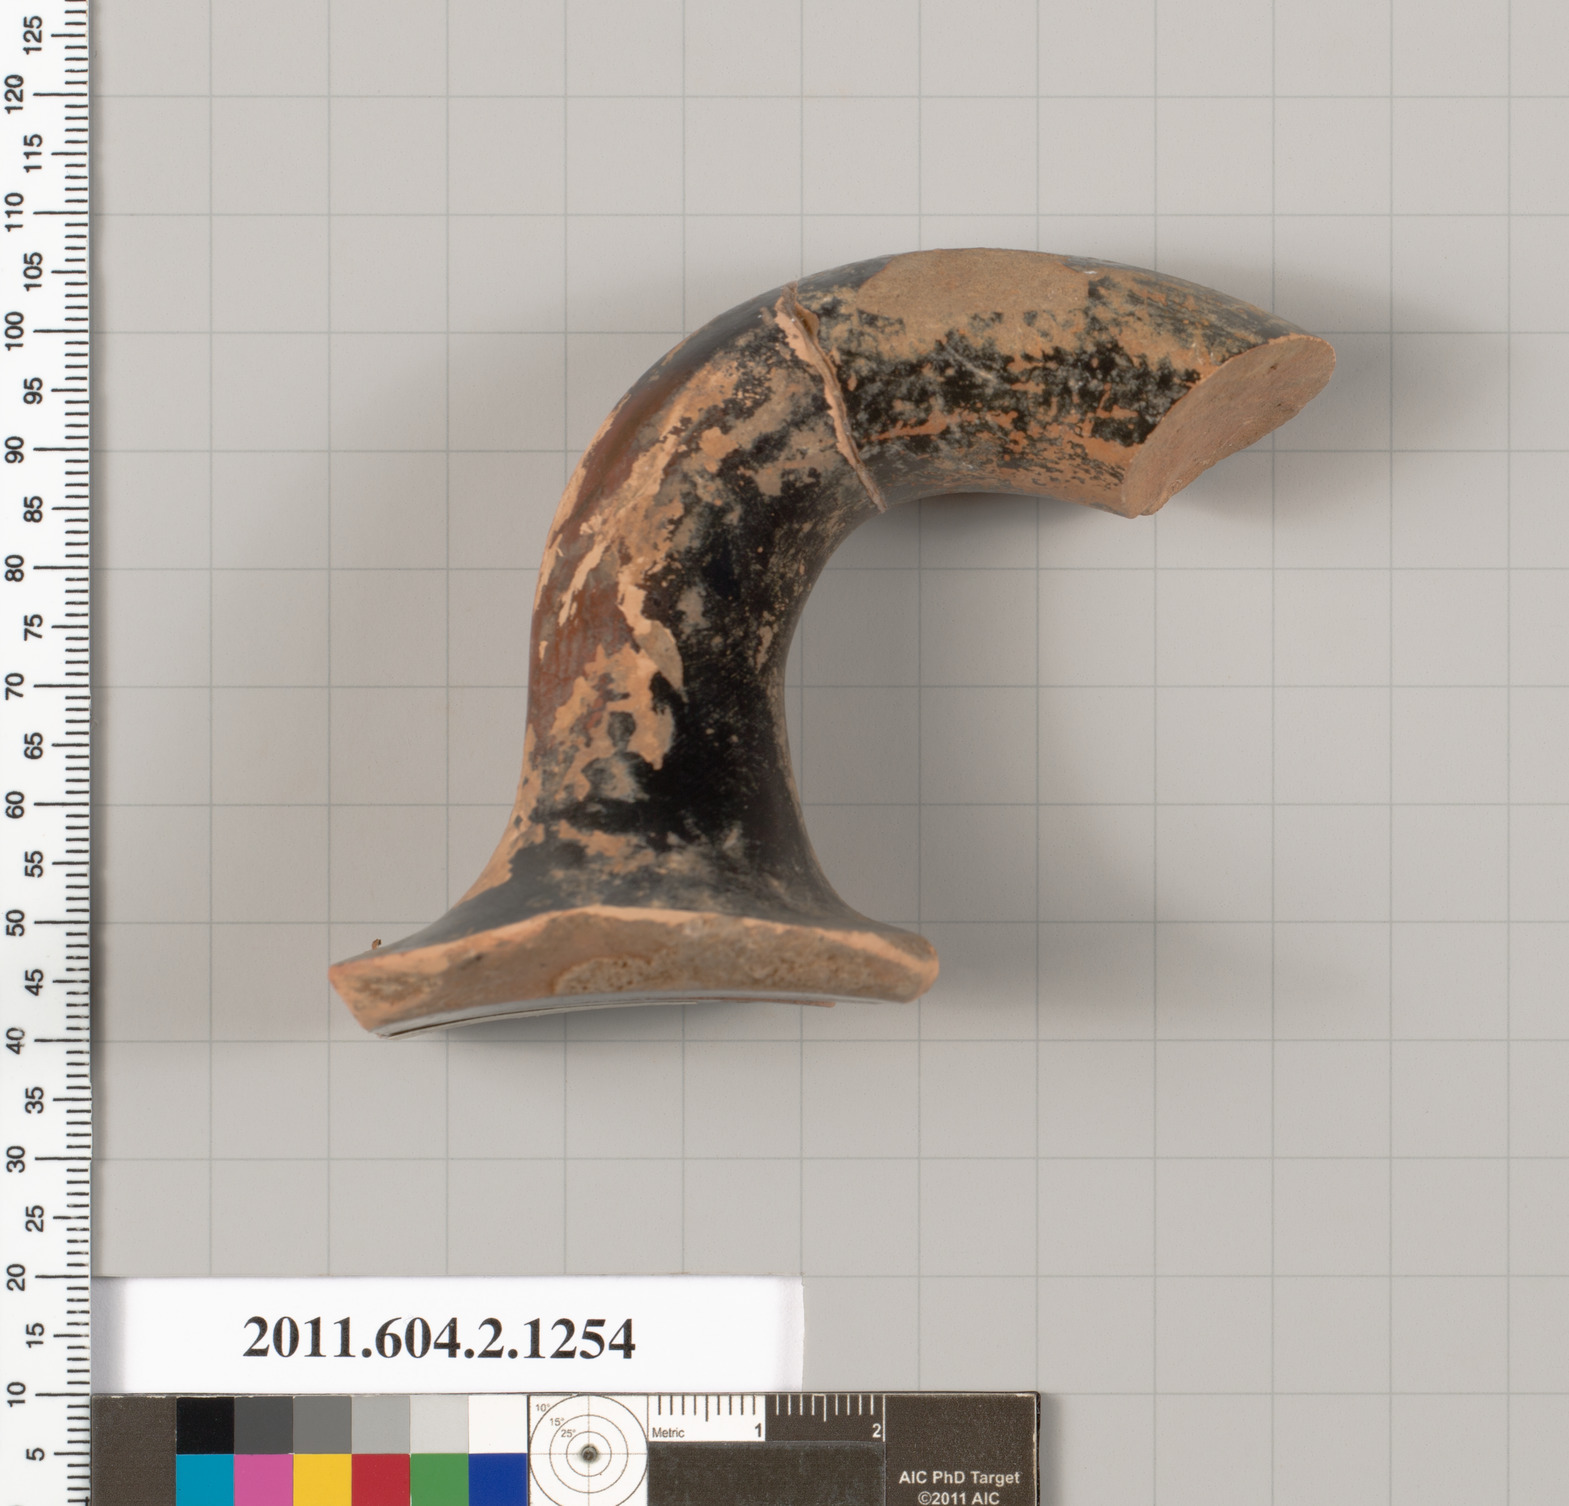
Task: Click the 100 mark on the vertical ruler
Action: [x=13, y=331]
